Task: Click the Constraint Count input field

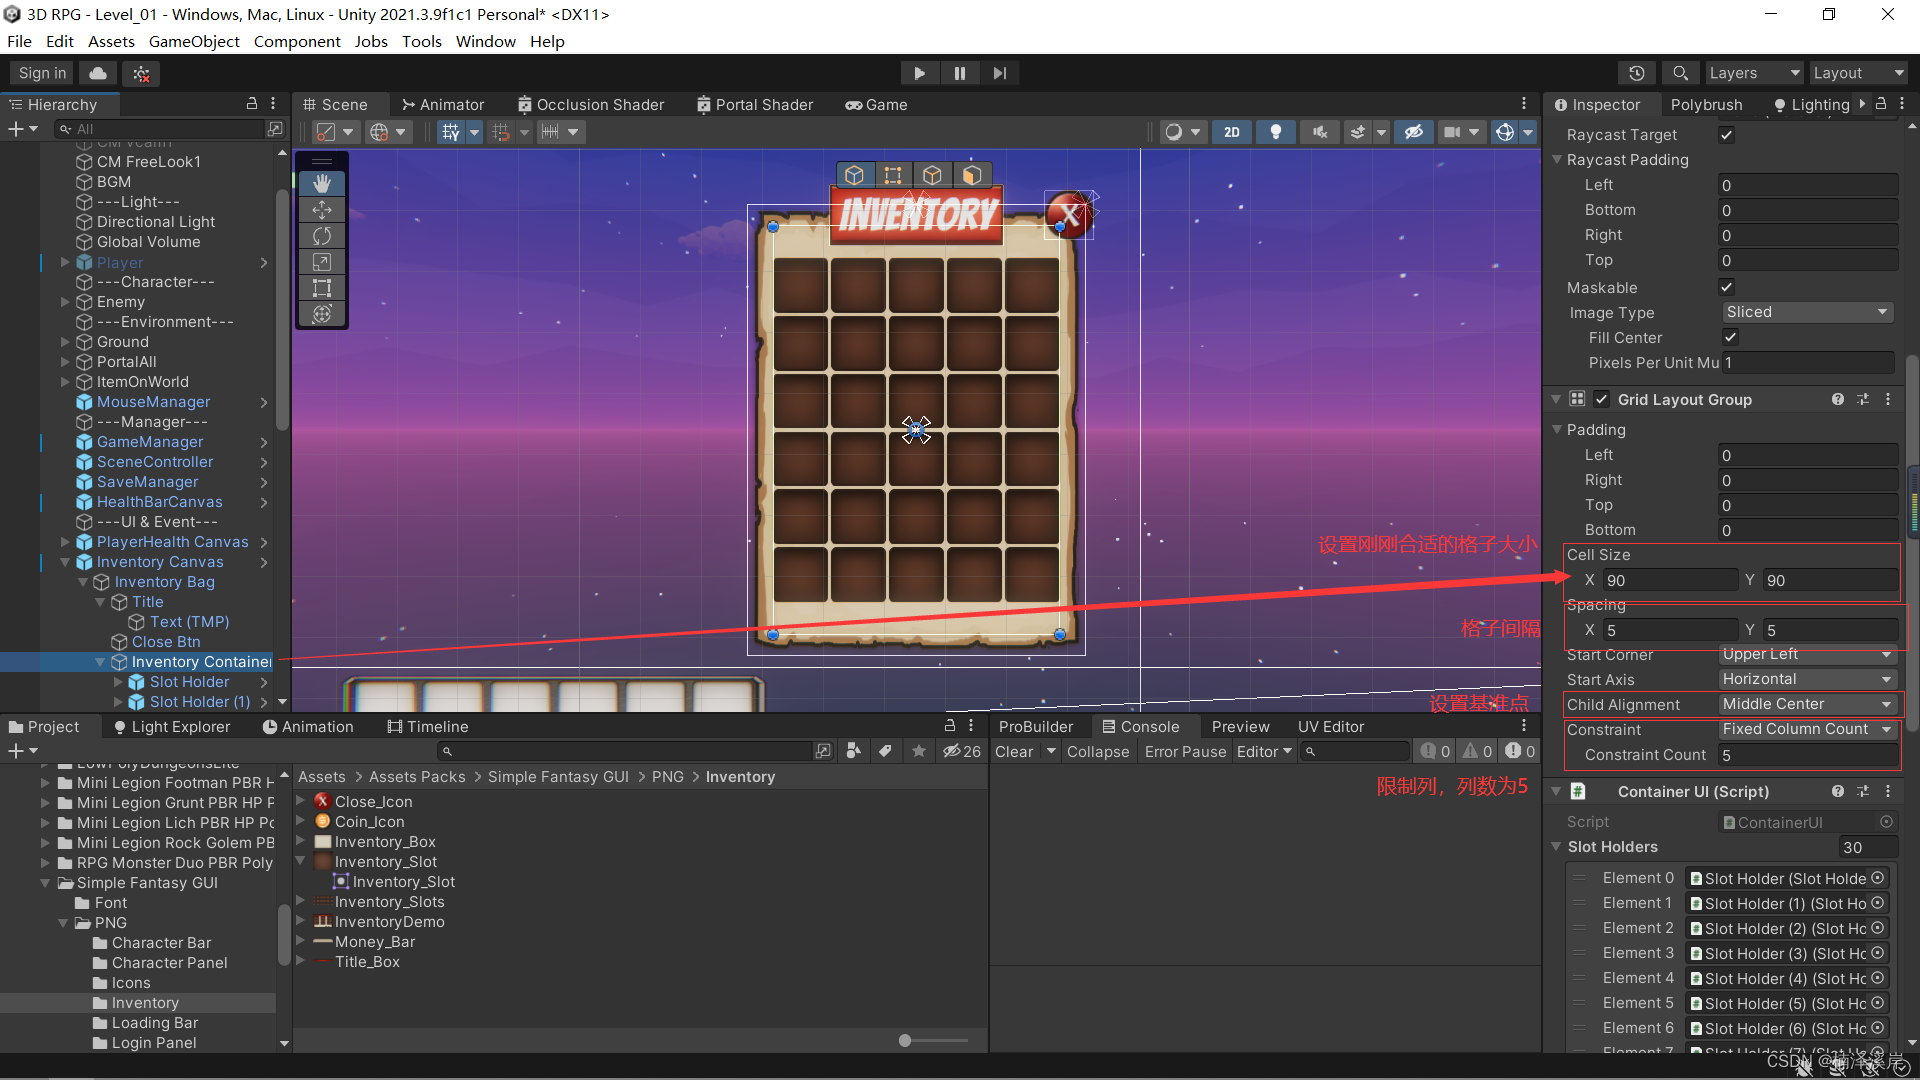Action: pos(1807,755)
